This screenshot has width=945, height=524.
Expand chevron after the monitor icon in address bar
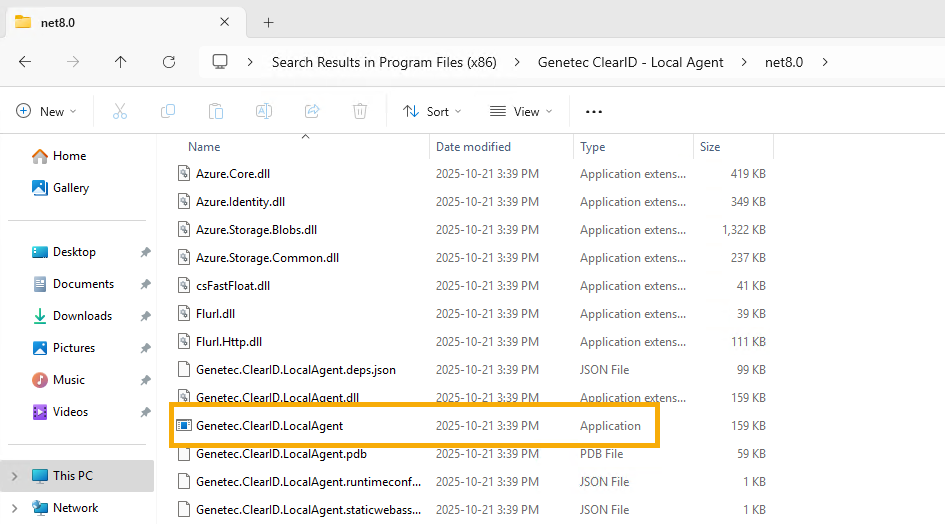(250, 62)
